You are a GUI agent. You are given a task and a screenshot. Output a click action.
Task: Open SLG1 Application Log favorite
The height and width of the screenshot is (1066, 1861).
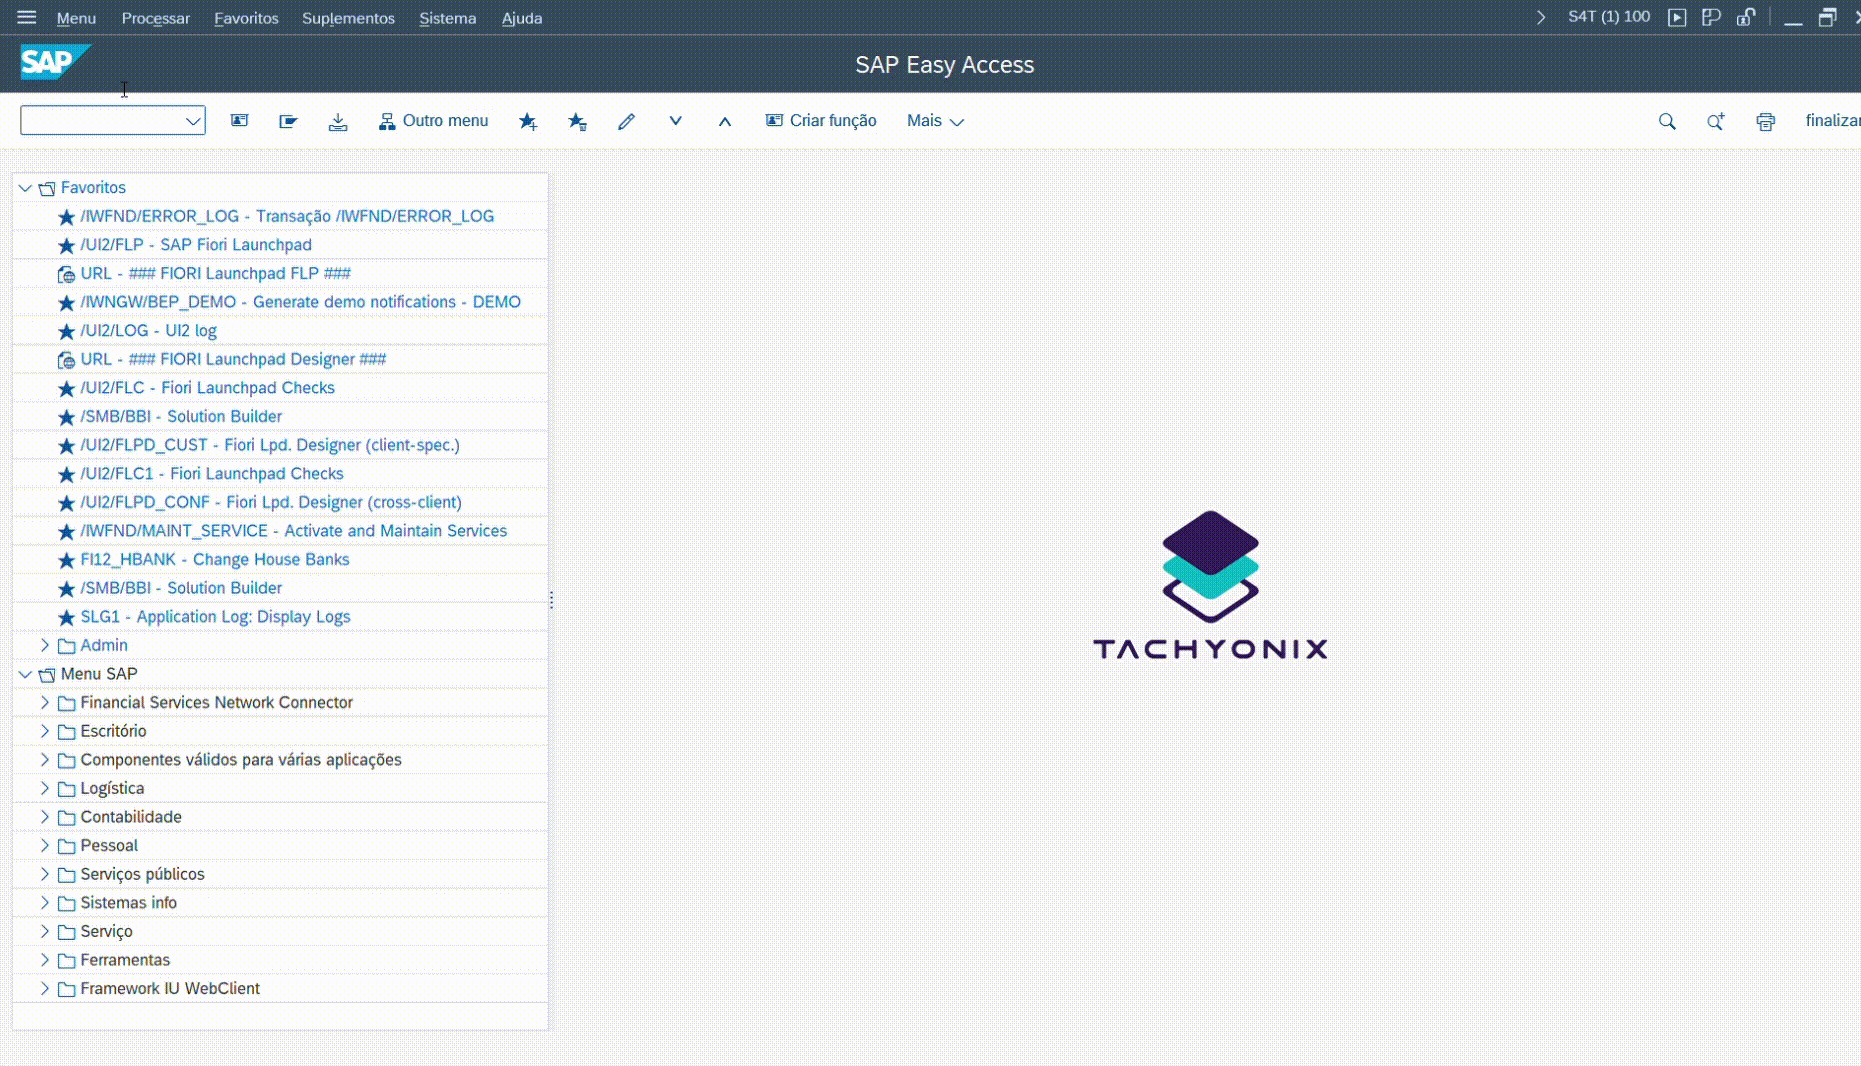[x=215, y=617]
